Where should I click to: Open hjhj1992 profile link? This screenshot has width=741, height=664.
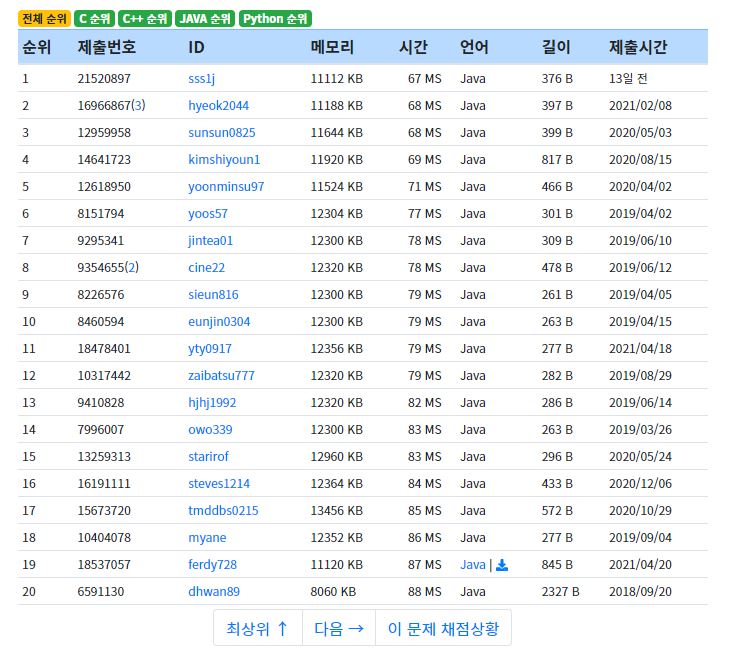pyautogui.click(x=212, y=402)
